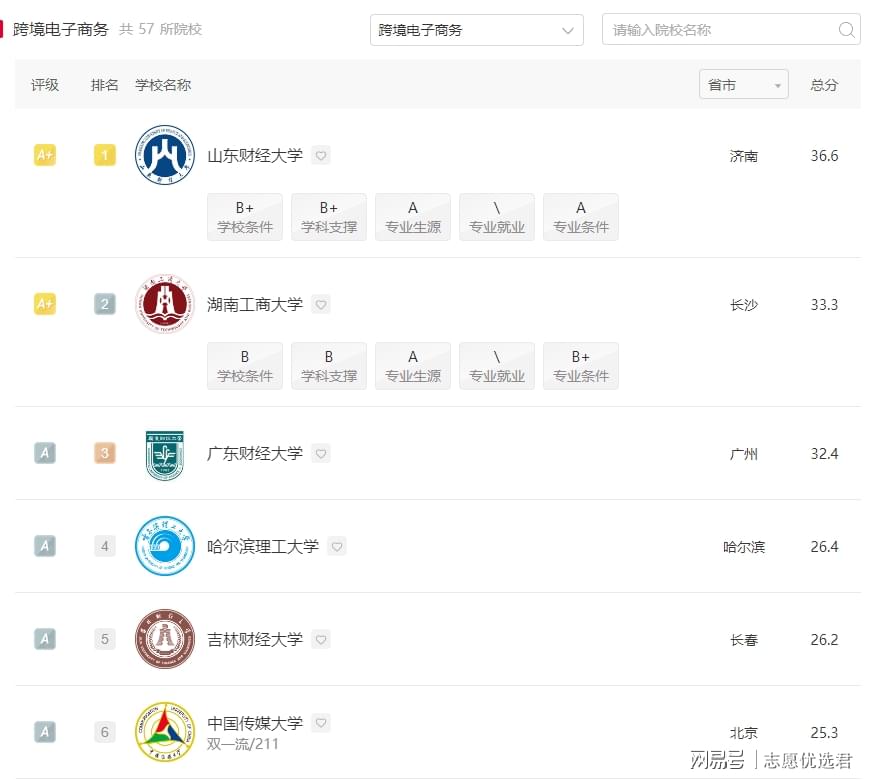871x780 pixels.
Task: Click the 评级 column header
Action: tap(45, 85)
